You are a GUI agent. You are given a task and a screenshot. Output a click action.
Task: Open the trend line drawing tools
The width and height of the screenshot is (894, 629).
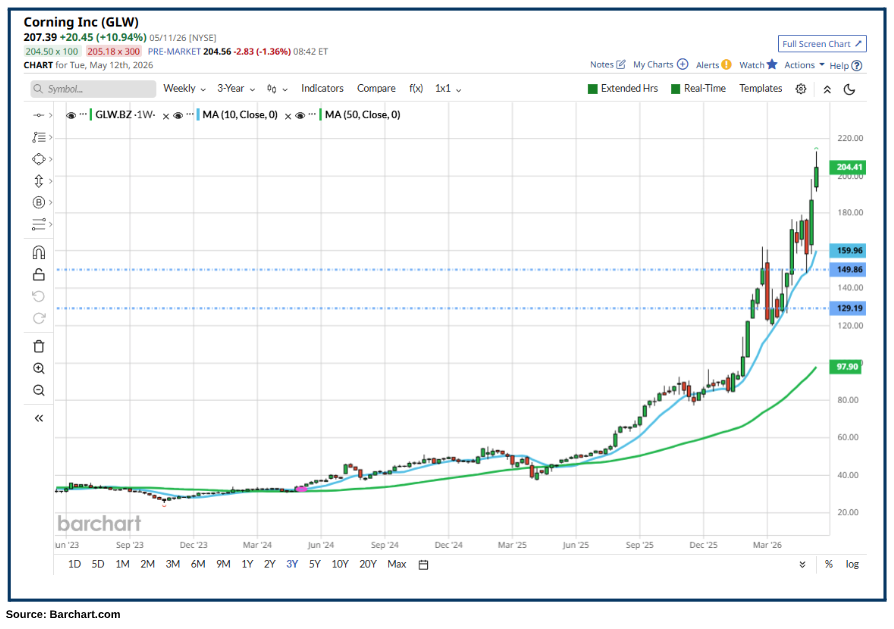pyautogui.click(x=39, y=137)
